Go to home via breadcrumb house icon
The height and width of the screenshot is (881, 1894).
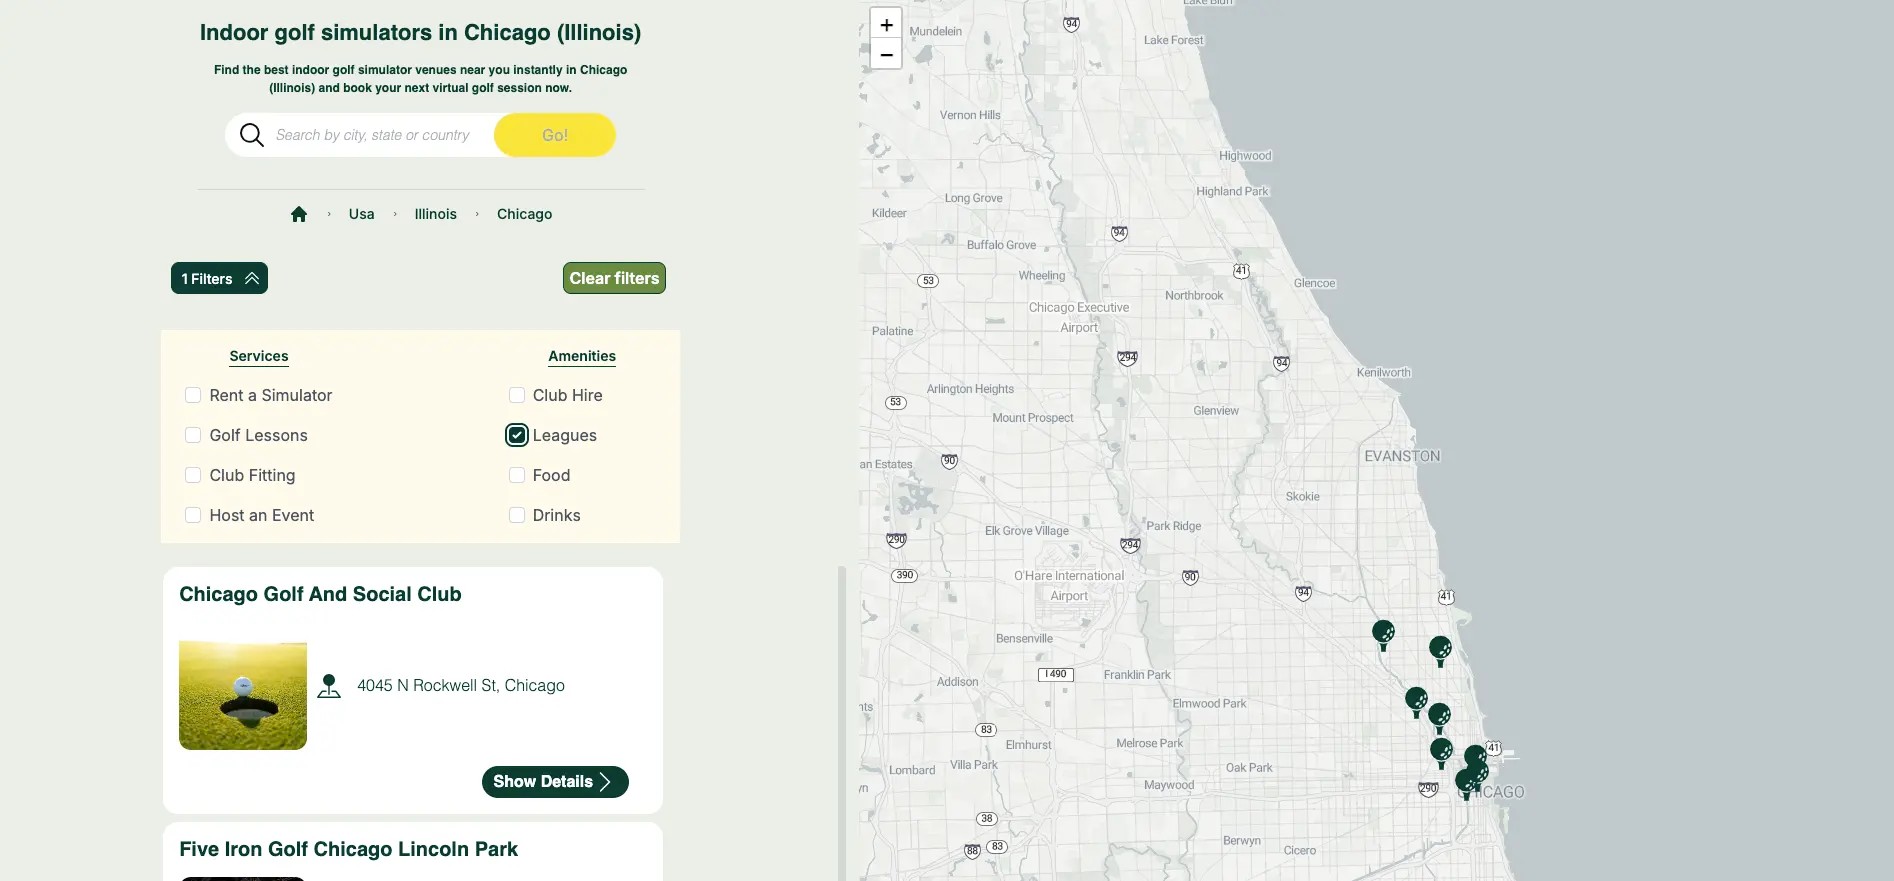point(299,214)
